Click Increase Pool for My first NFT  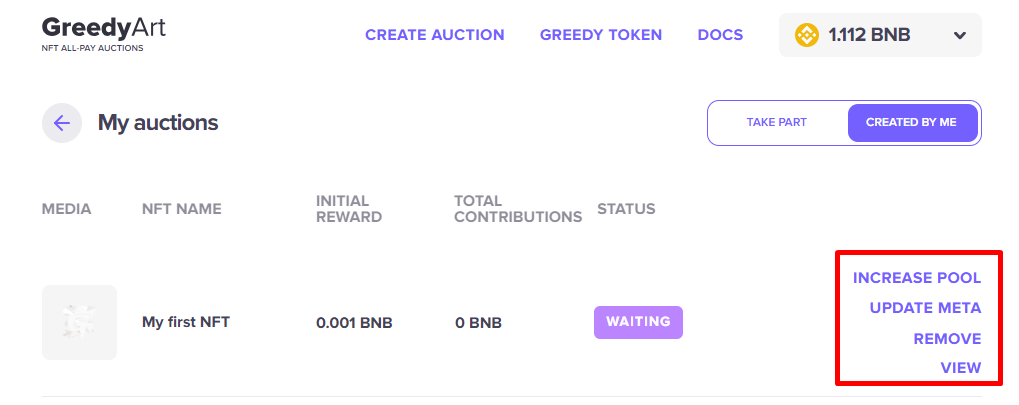coord(916,278)
